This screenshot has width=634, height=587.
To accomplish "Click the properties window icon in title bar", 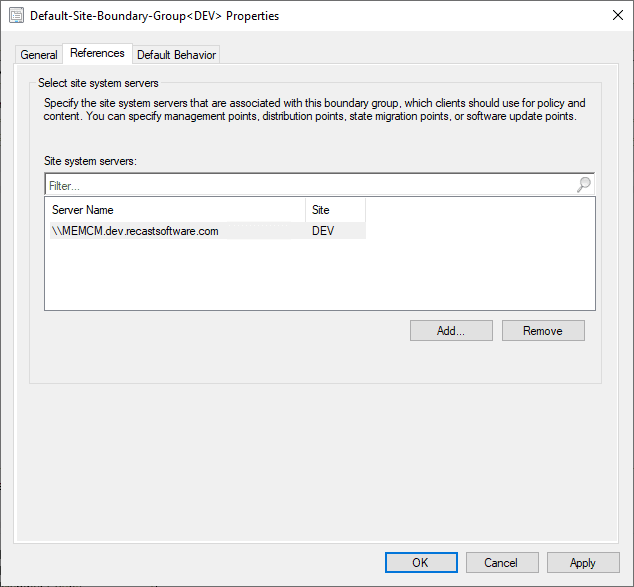I will click(x=16, y=16).
